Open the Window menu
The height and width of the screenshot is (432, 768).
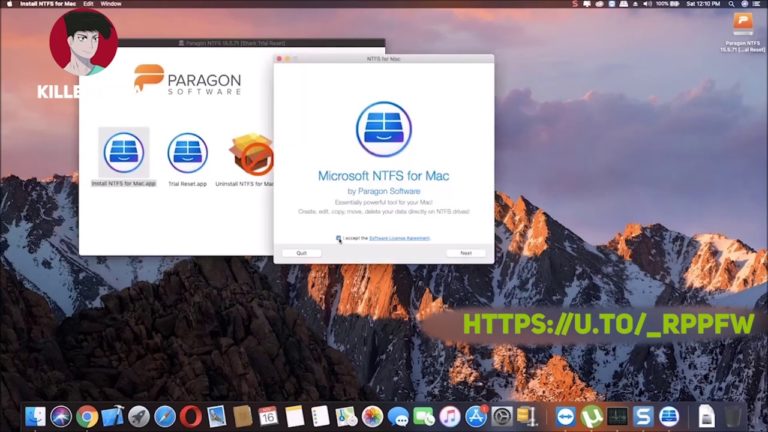coord(111,4)
